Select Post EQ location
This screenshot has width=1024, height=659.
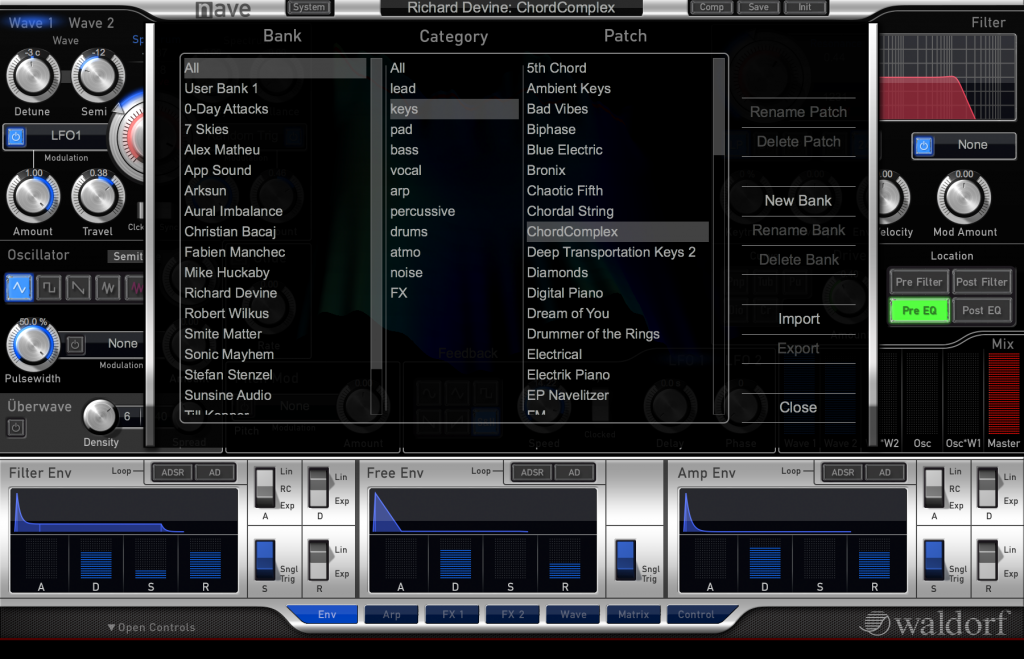(x=982, y=311)
